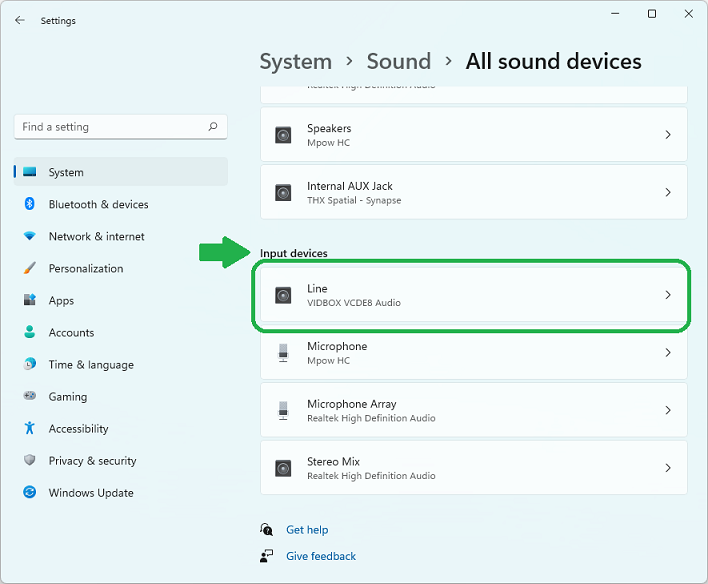The image size is (708, 584).
Task: Open the Get help link
Action: [307, 530]
